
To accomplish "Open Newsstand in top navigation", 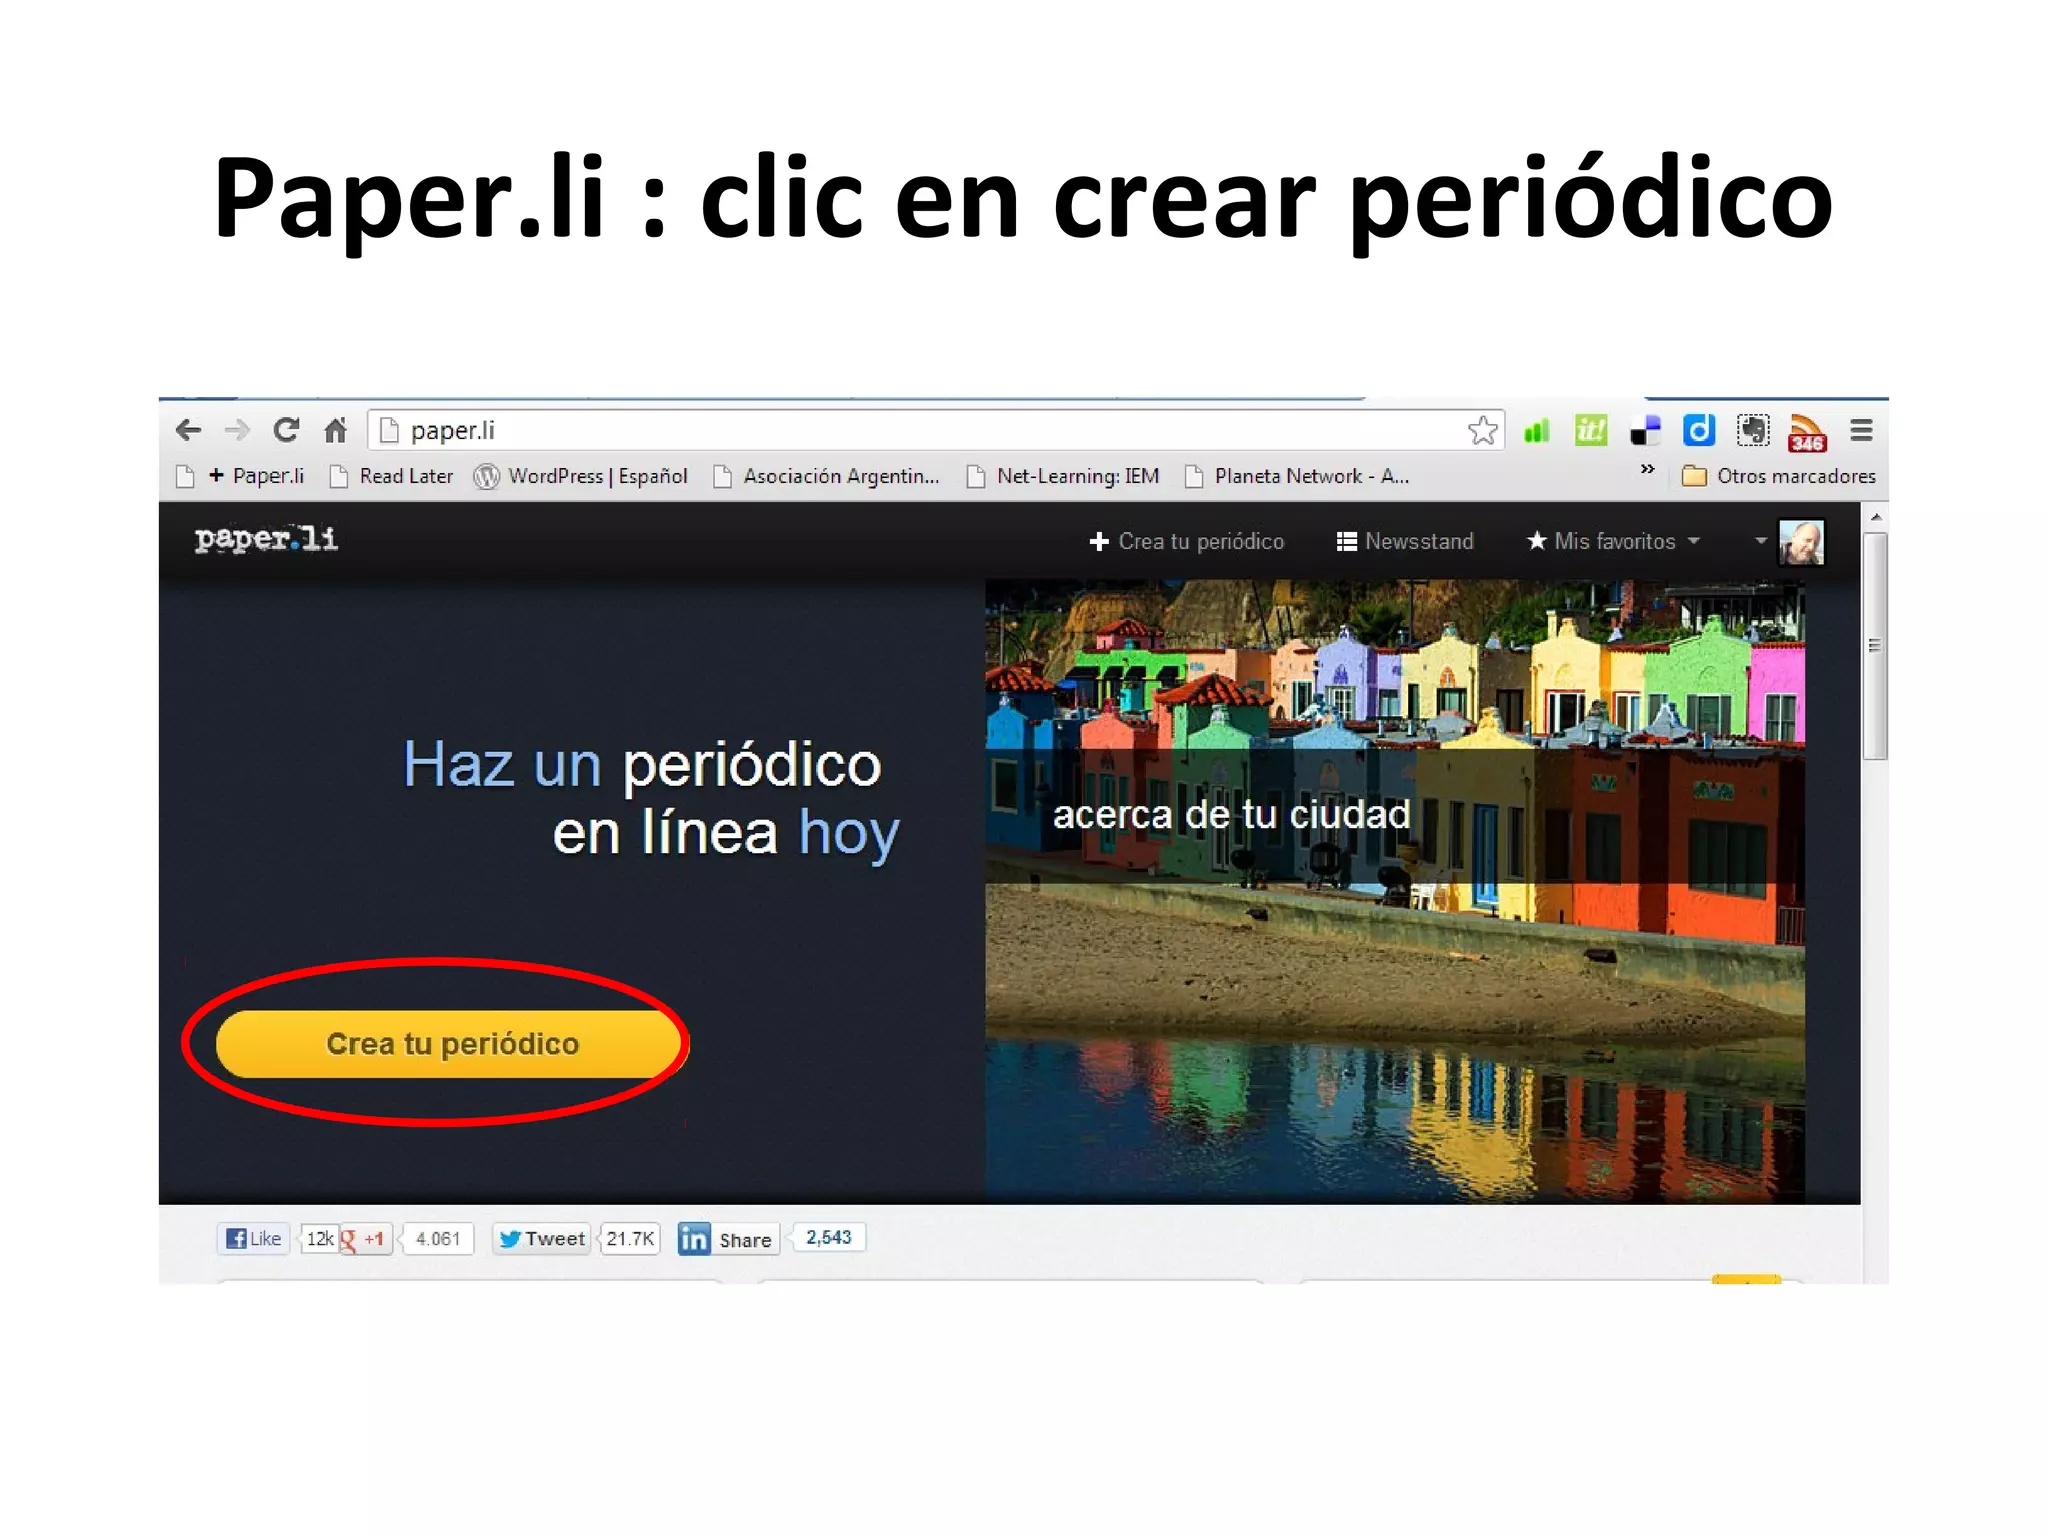I will tap(1405, 541).
